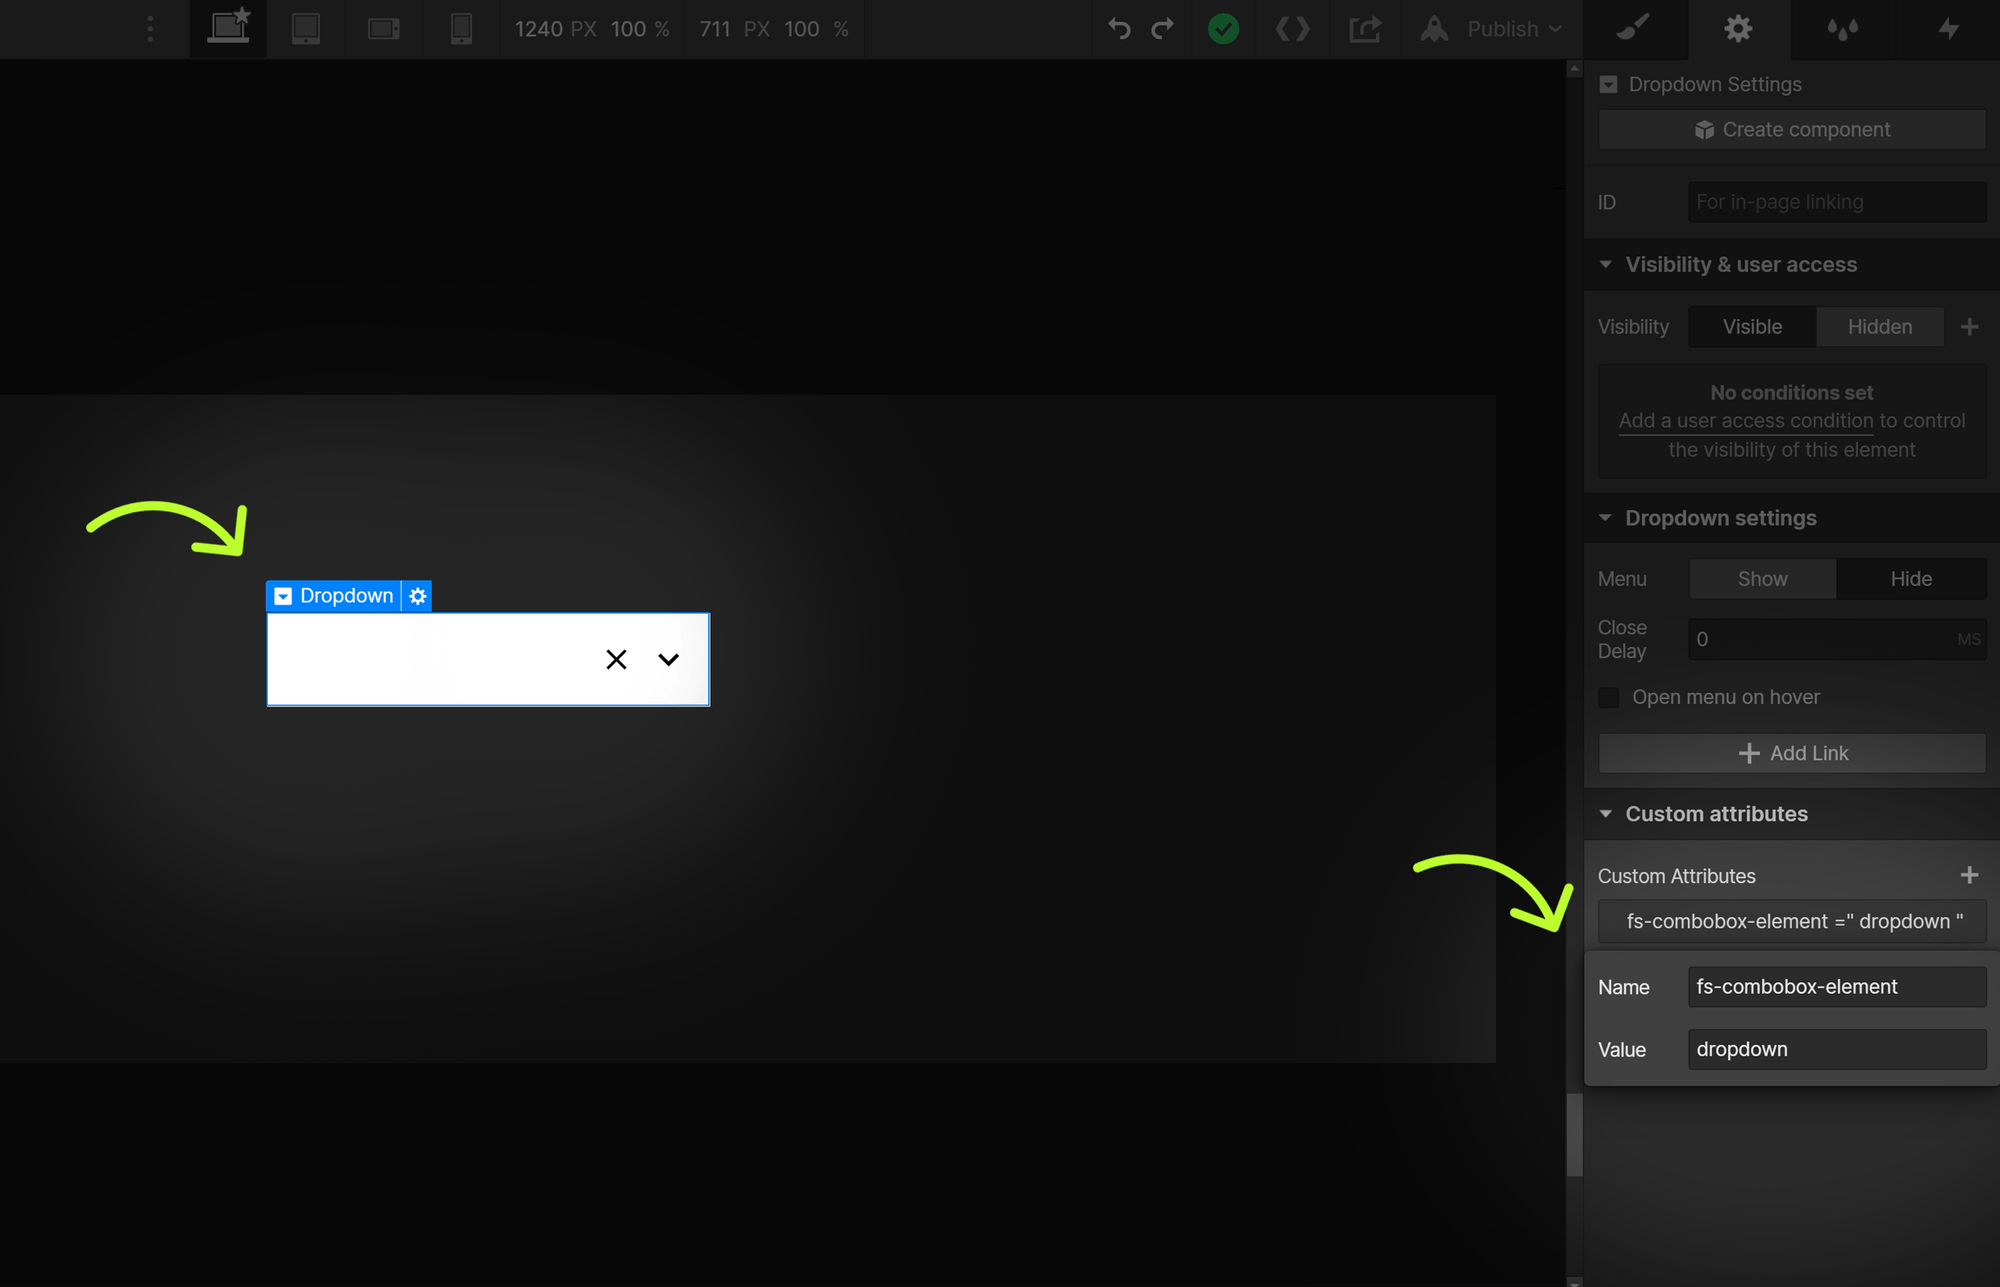Open the custom code angle-brackets icon

tap(1292, 29)
